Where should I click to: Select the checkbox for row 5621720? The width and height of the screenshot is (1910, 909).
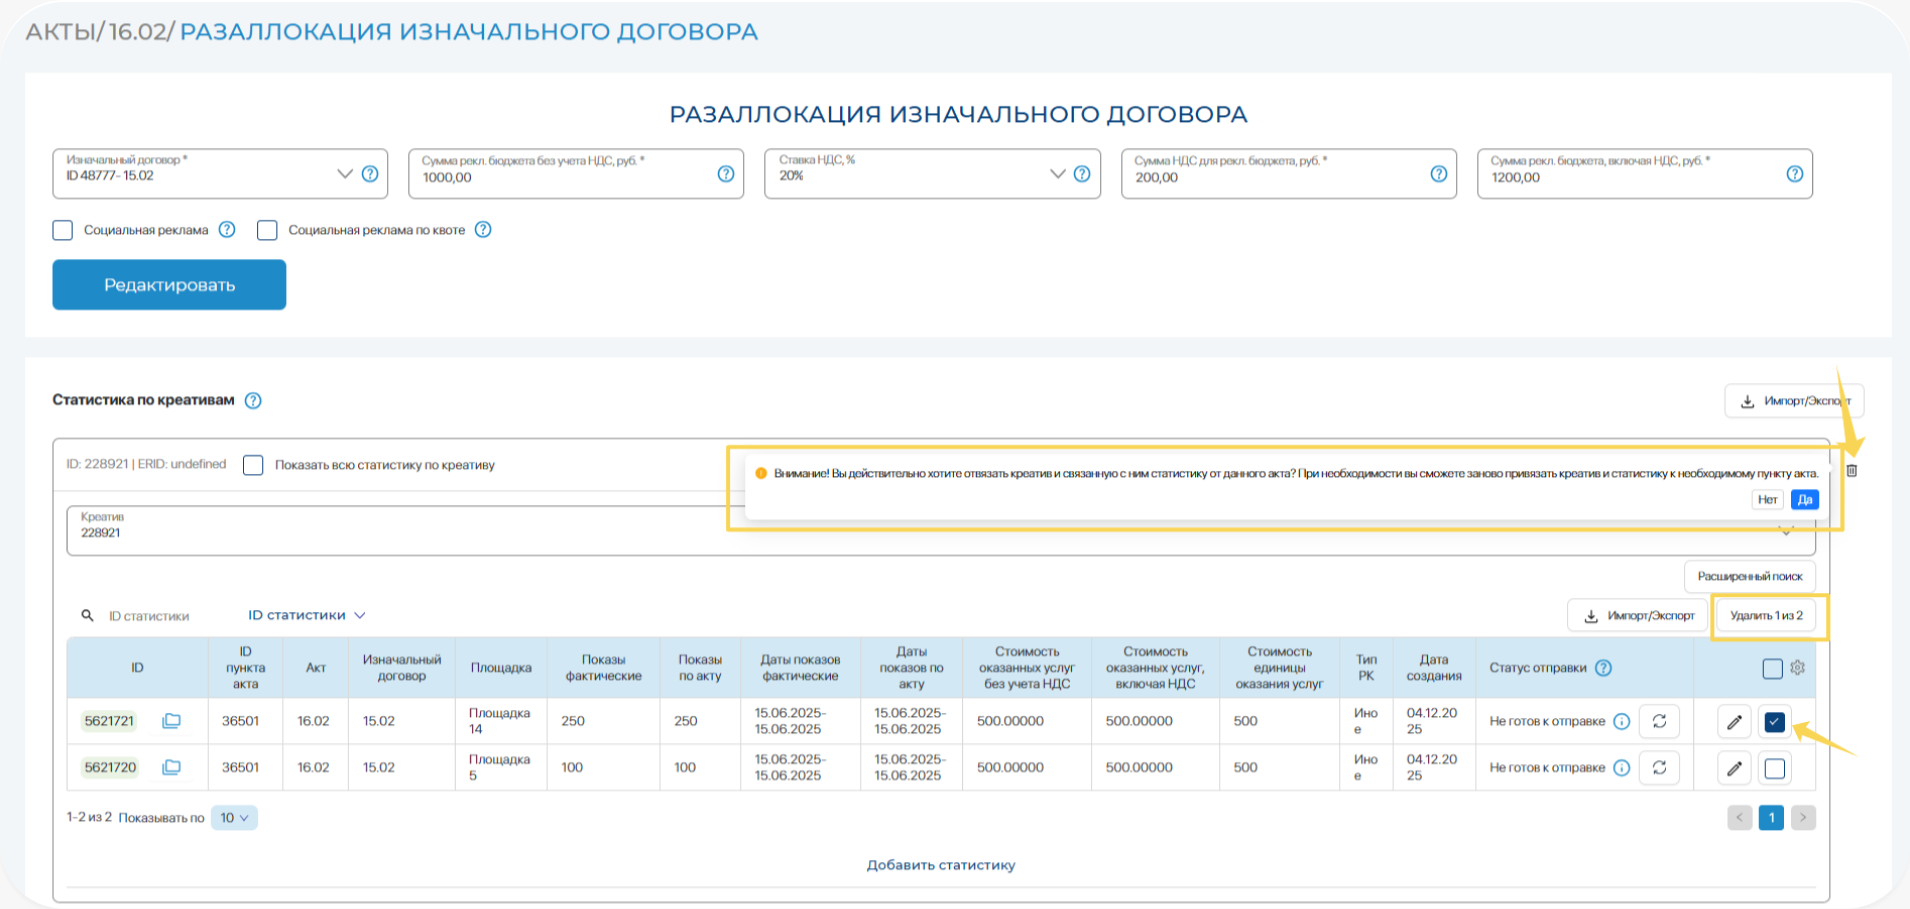point(1774,768)
